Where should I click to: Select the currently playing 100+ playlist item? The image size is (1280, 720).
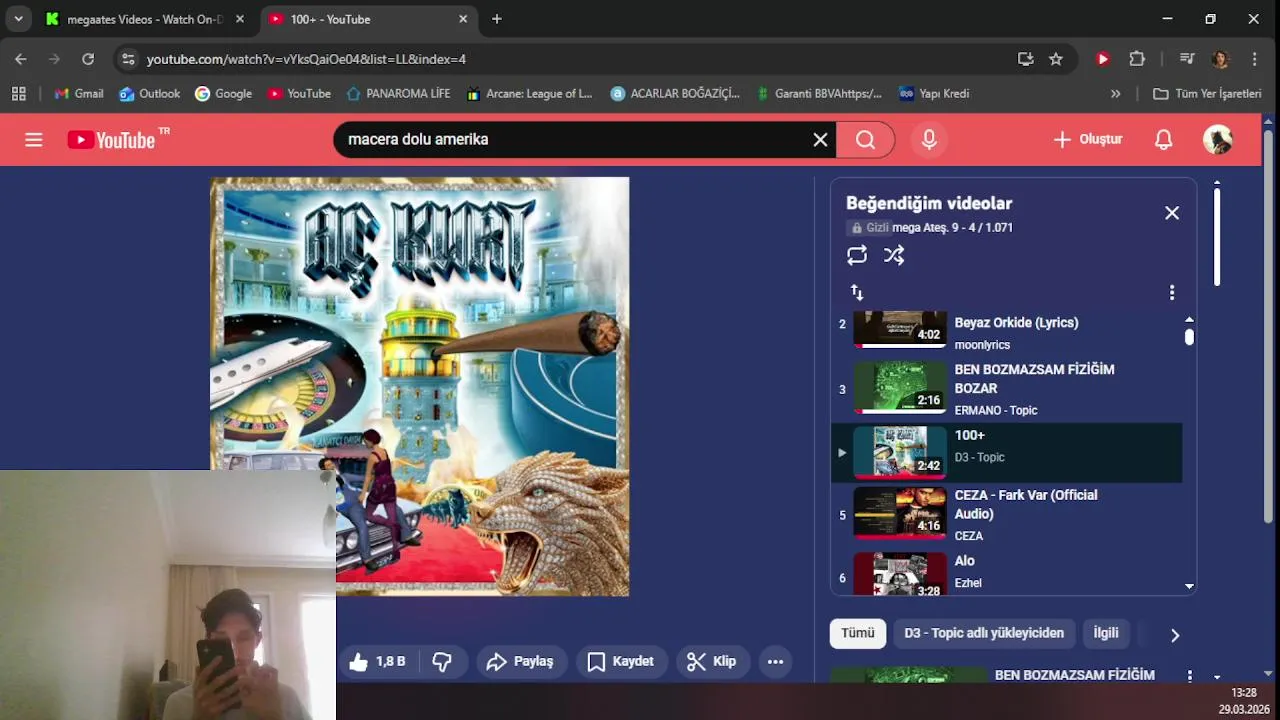point(1007,452)
